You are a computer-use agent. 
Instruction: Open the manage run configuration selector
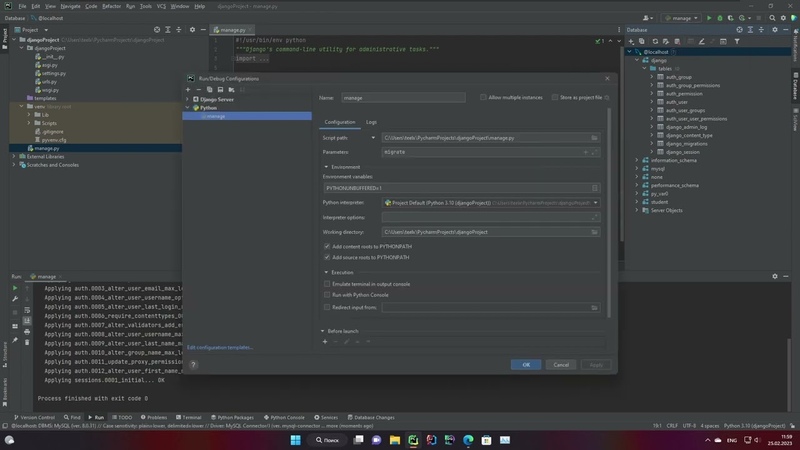(681, 18)
